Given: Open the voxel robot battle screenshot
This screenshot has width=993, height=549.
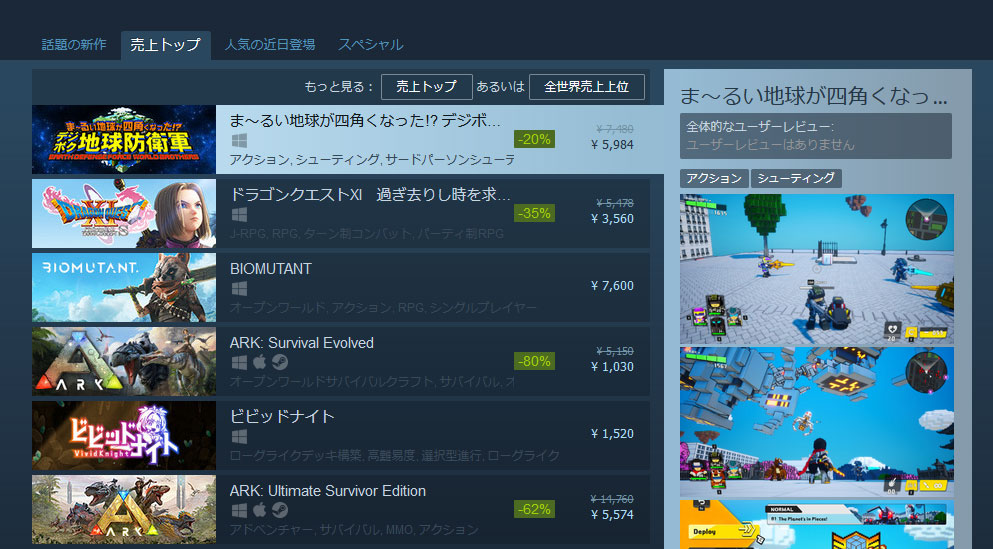Looking at the screenshot, I should pyautogui.click(x=817, y=422).
